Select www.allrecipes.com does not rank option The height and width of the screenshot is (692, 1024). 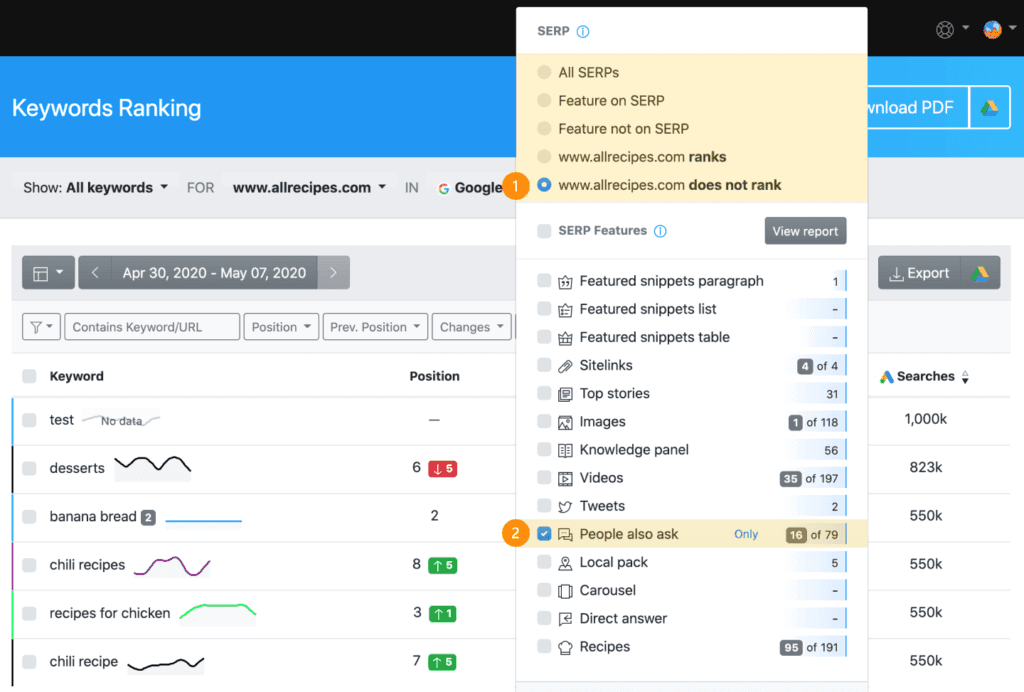click(544, 185)
